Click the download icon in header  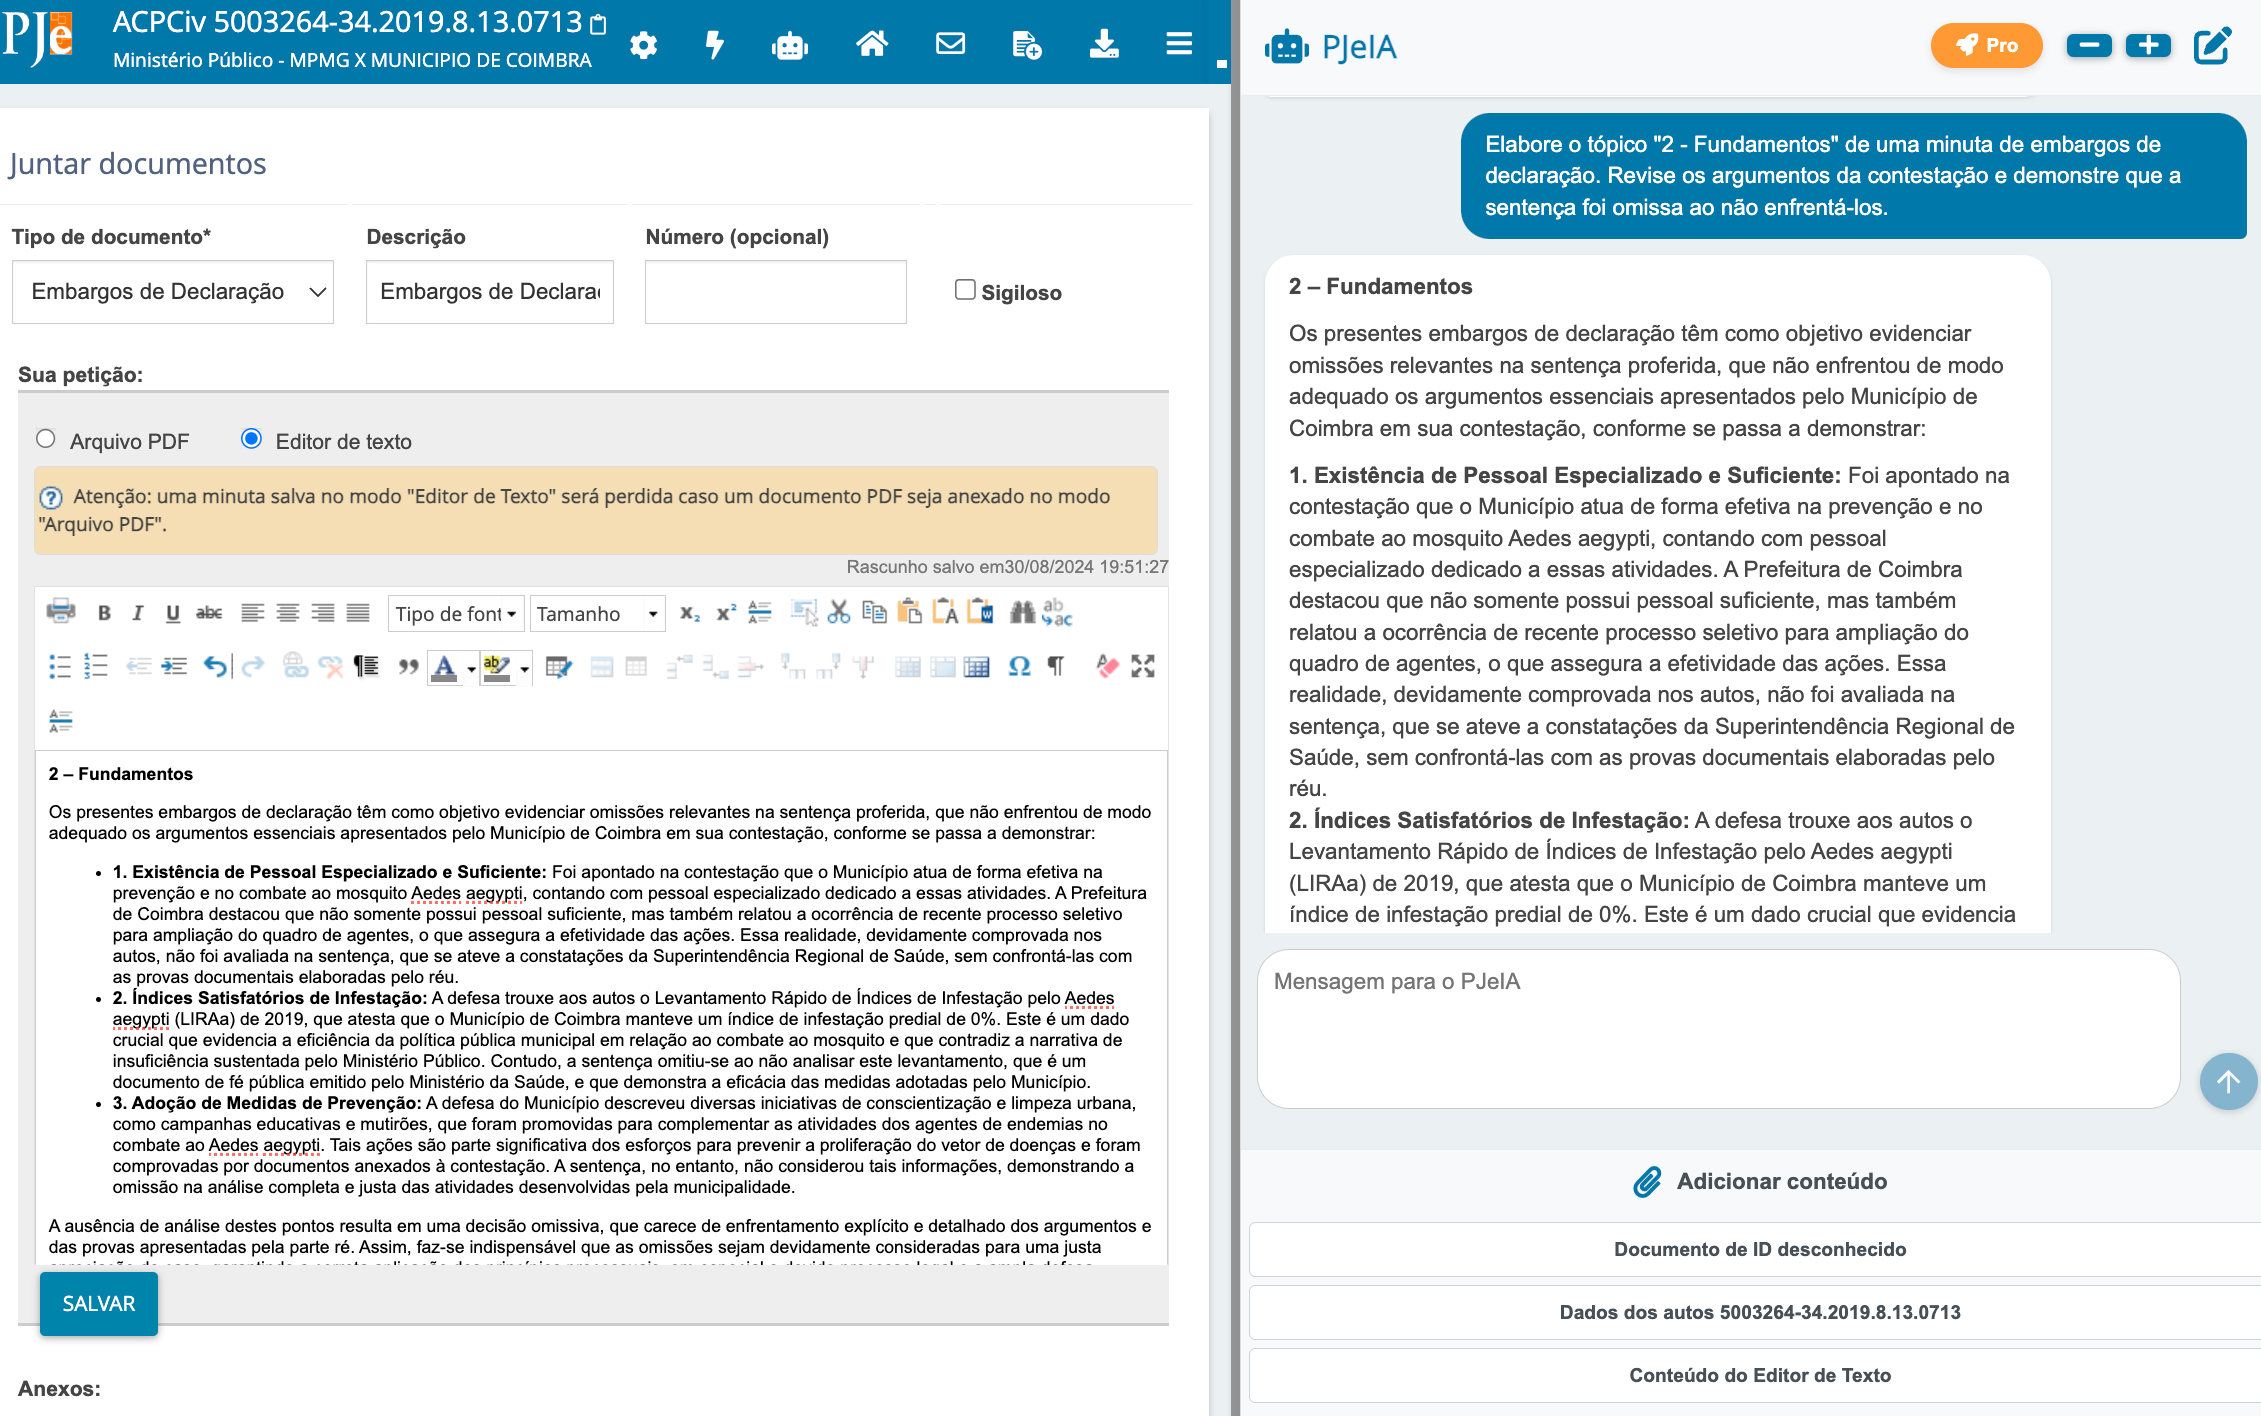pos(1104,44)
